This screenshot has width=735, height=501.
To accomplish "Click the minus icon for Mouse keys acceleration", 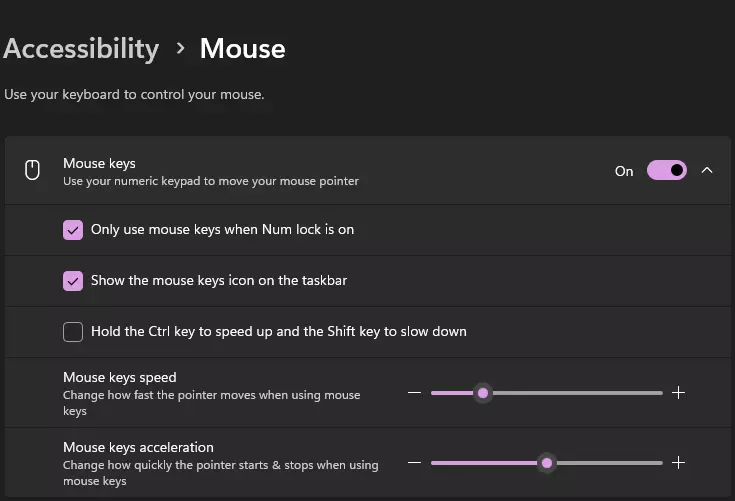I will point(415,463).
